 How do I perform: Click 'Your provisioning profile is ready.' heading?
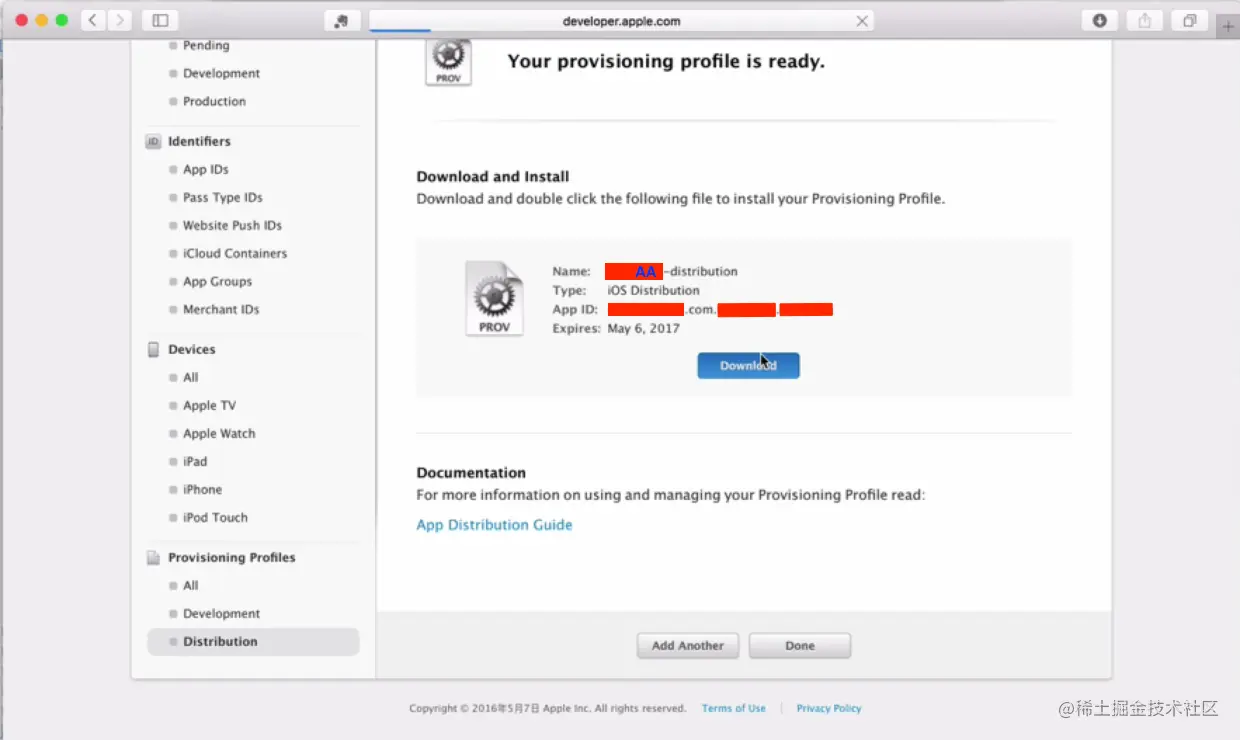pyautogui.click(x=666, y=62)
